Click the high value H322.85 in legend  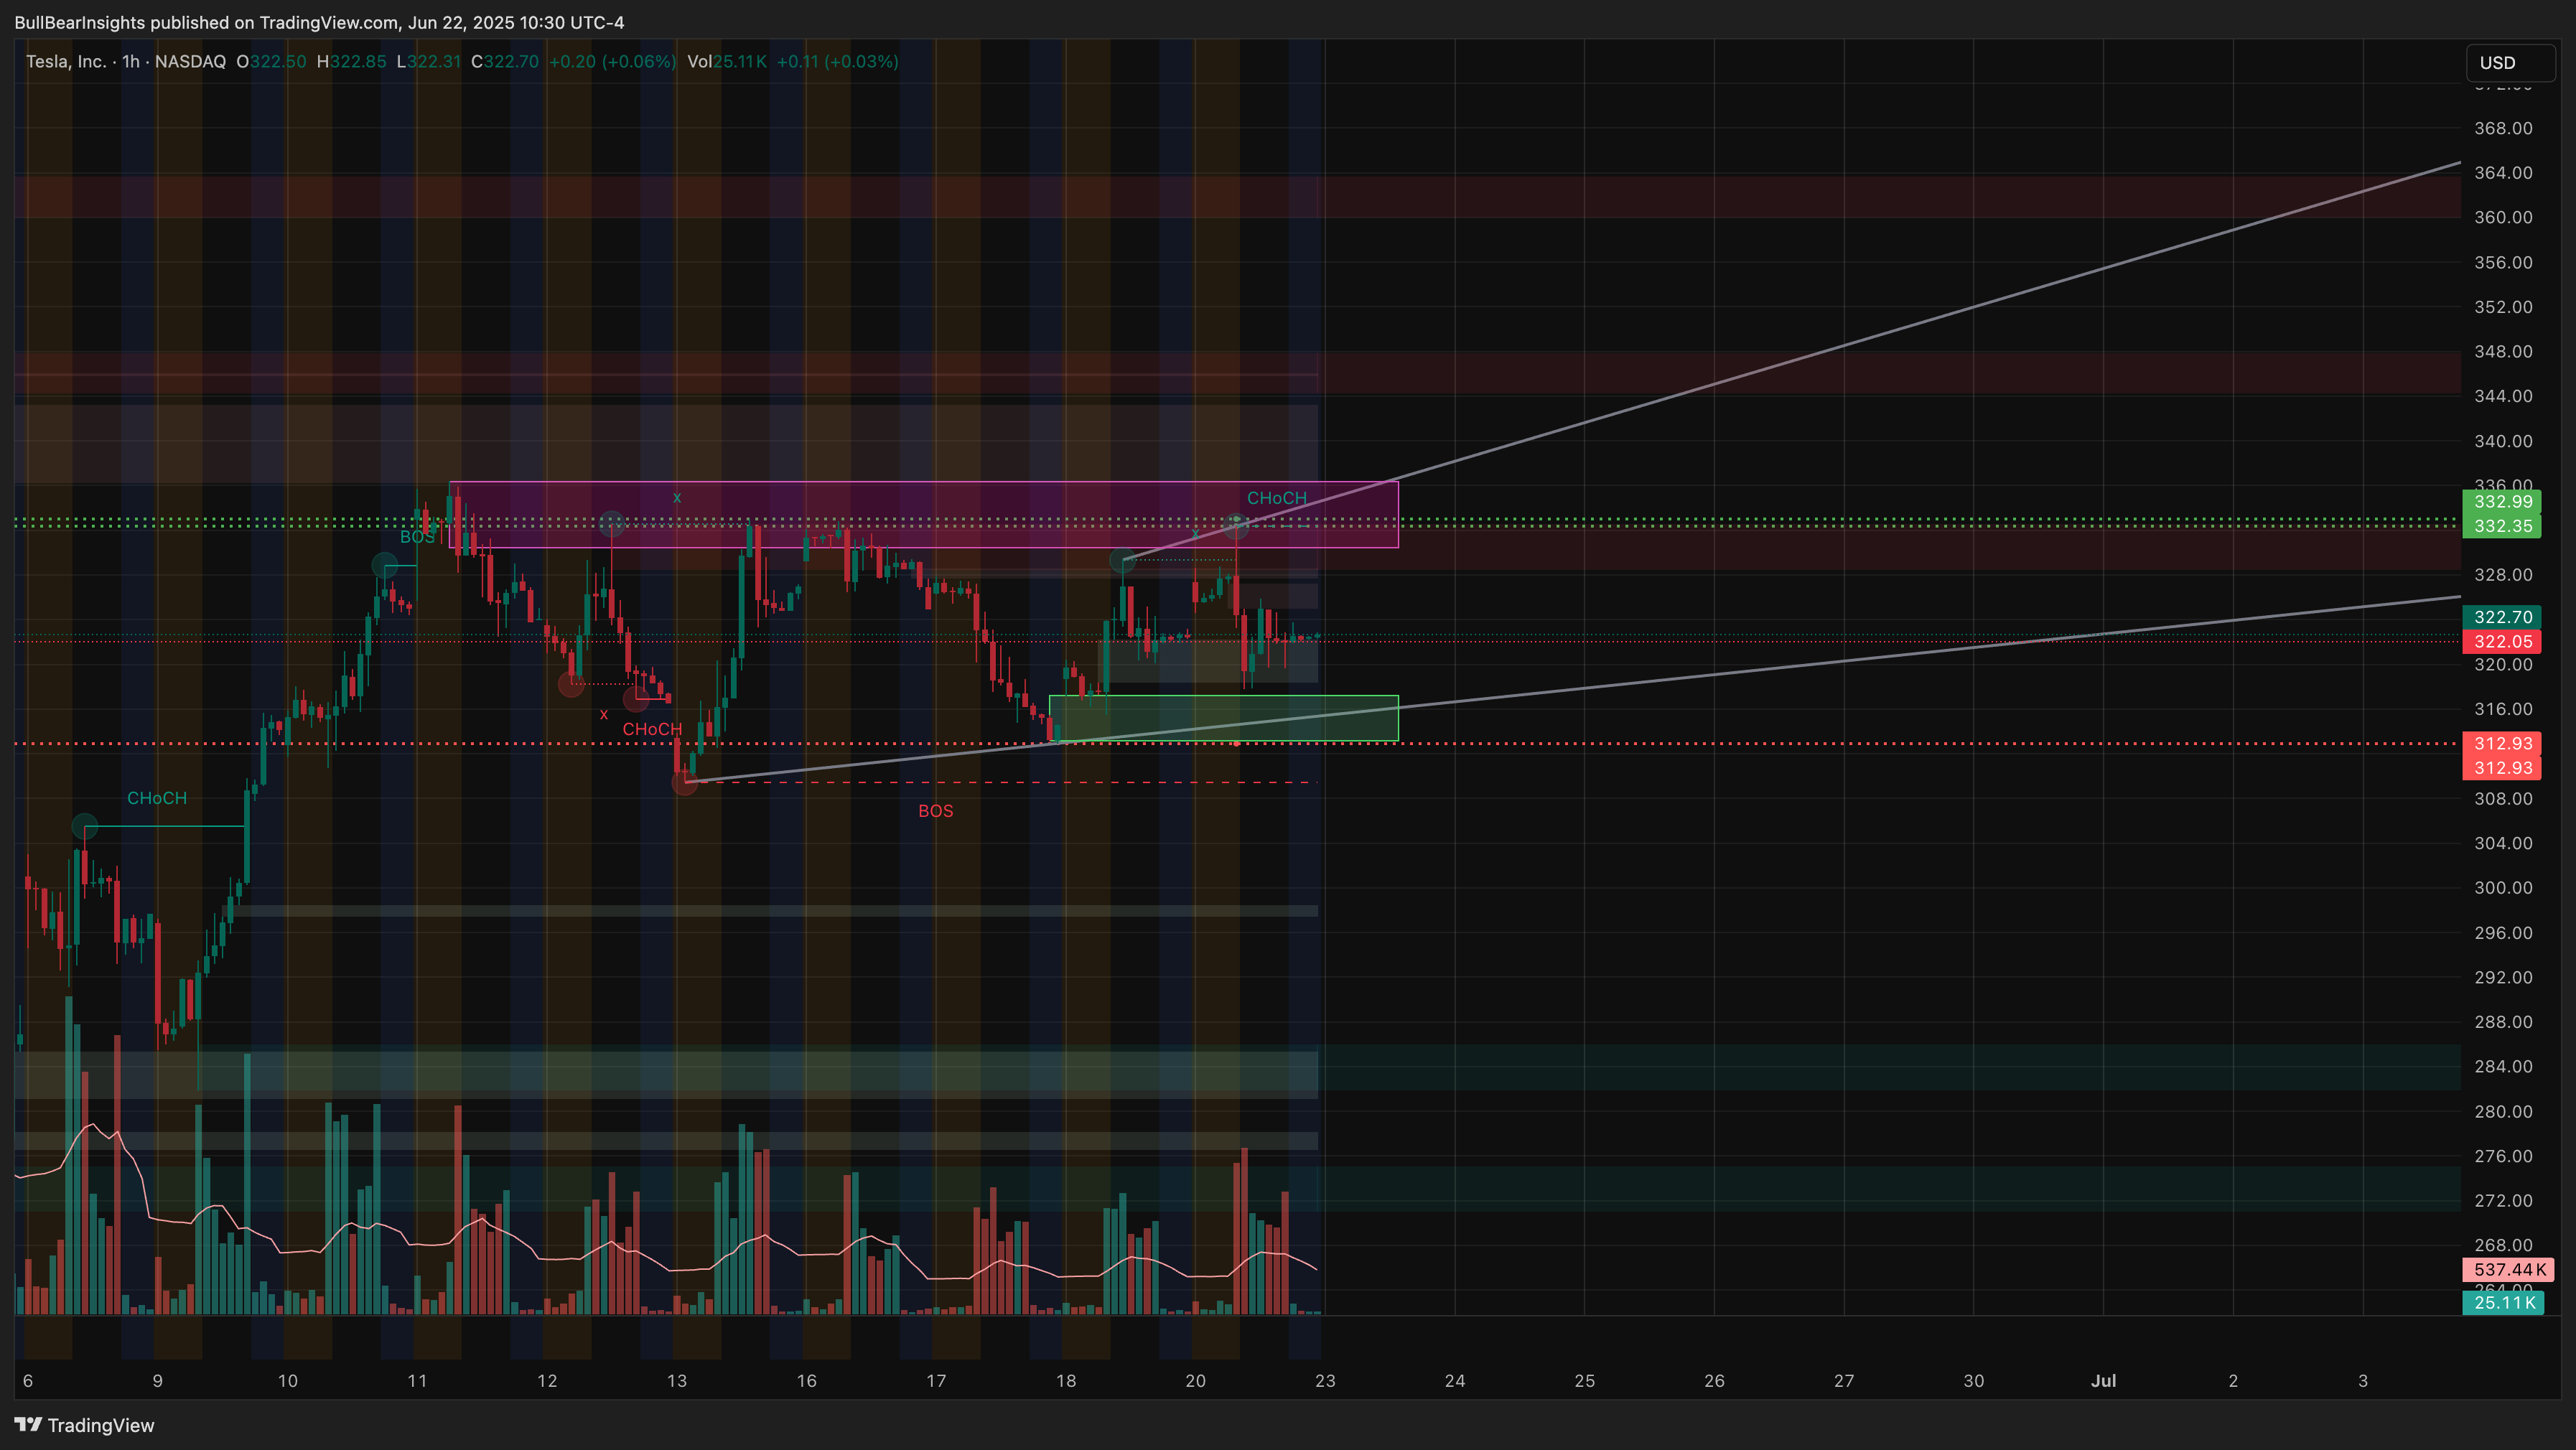point(351,61)
